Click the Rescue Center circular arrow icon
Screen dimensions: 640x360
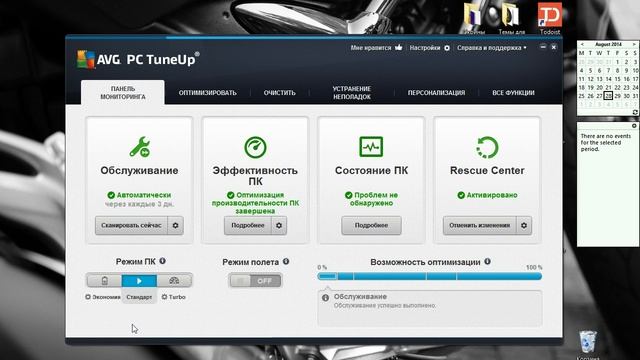coord(487,147)
